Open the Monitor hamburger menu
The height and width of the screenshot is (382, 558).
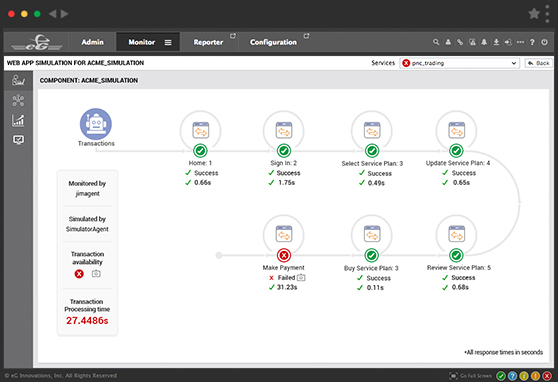tap(168, 42)
